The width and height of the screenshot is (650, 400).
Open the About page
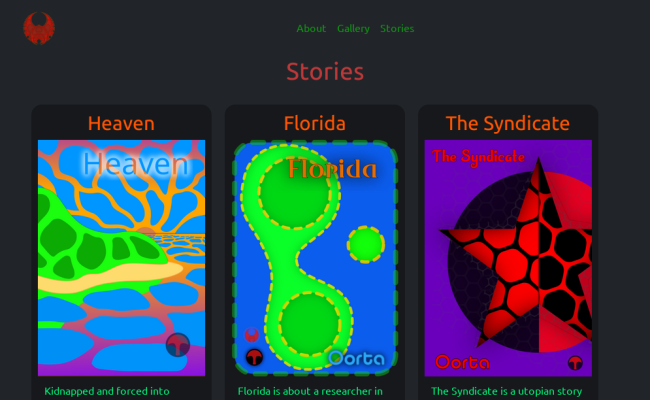311,29
